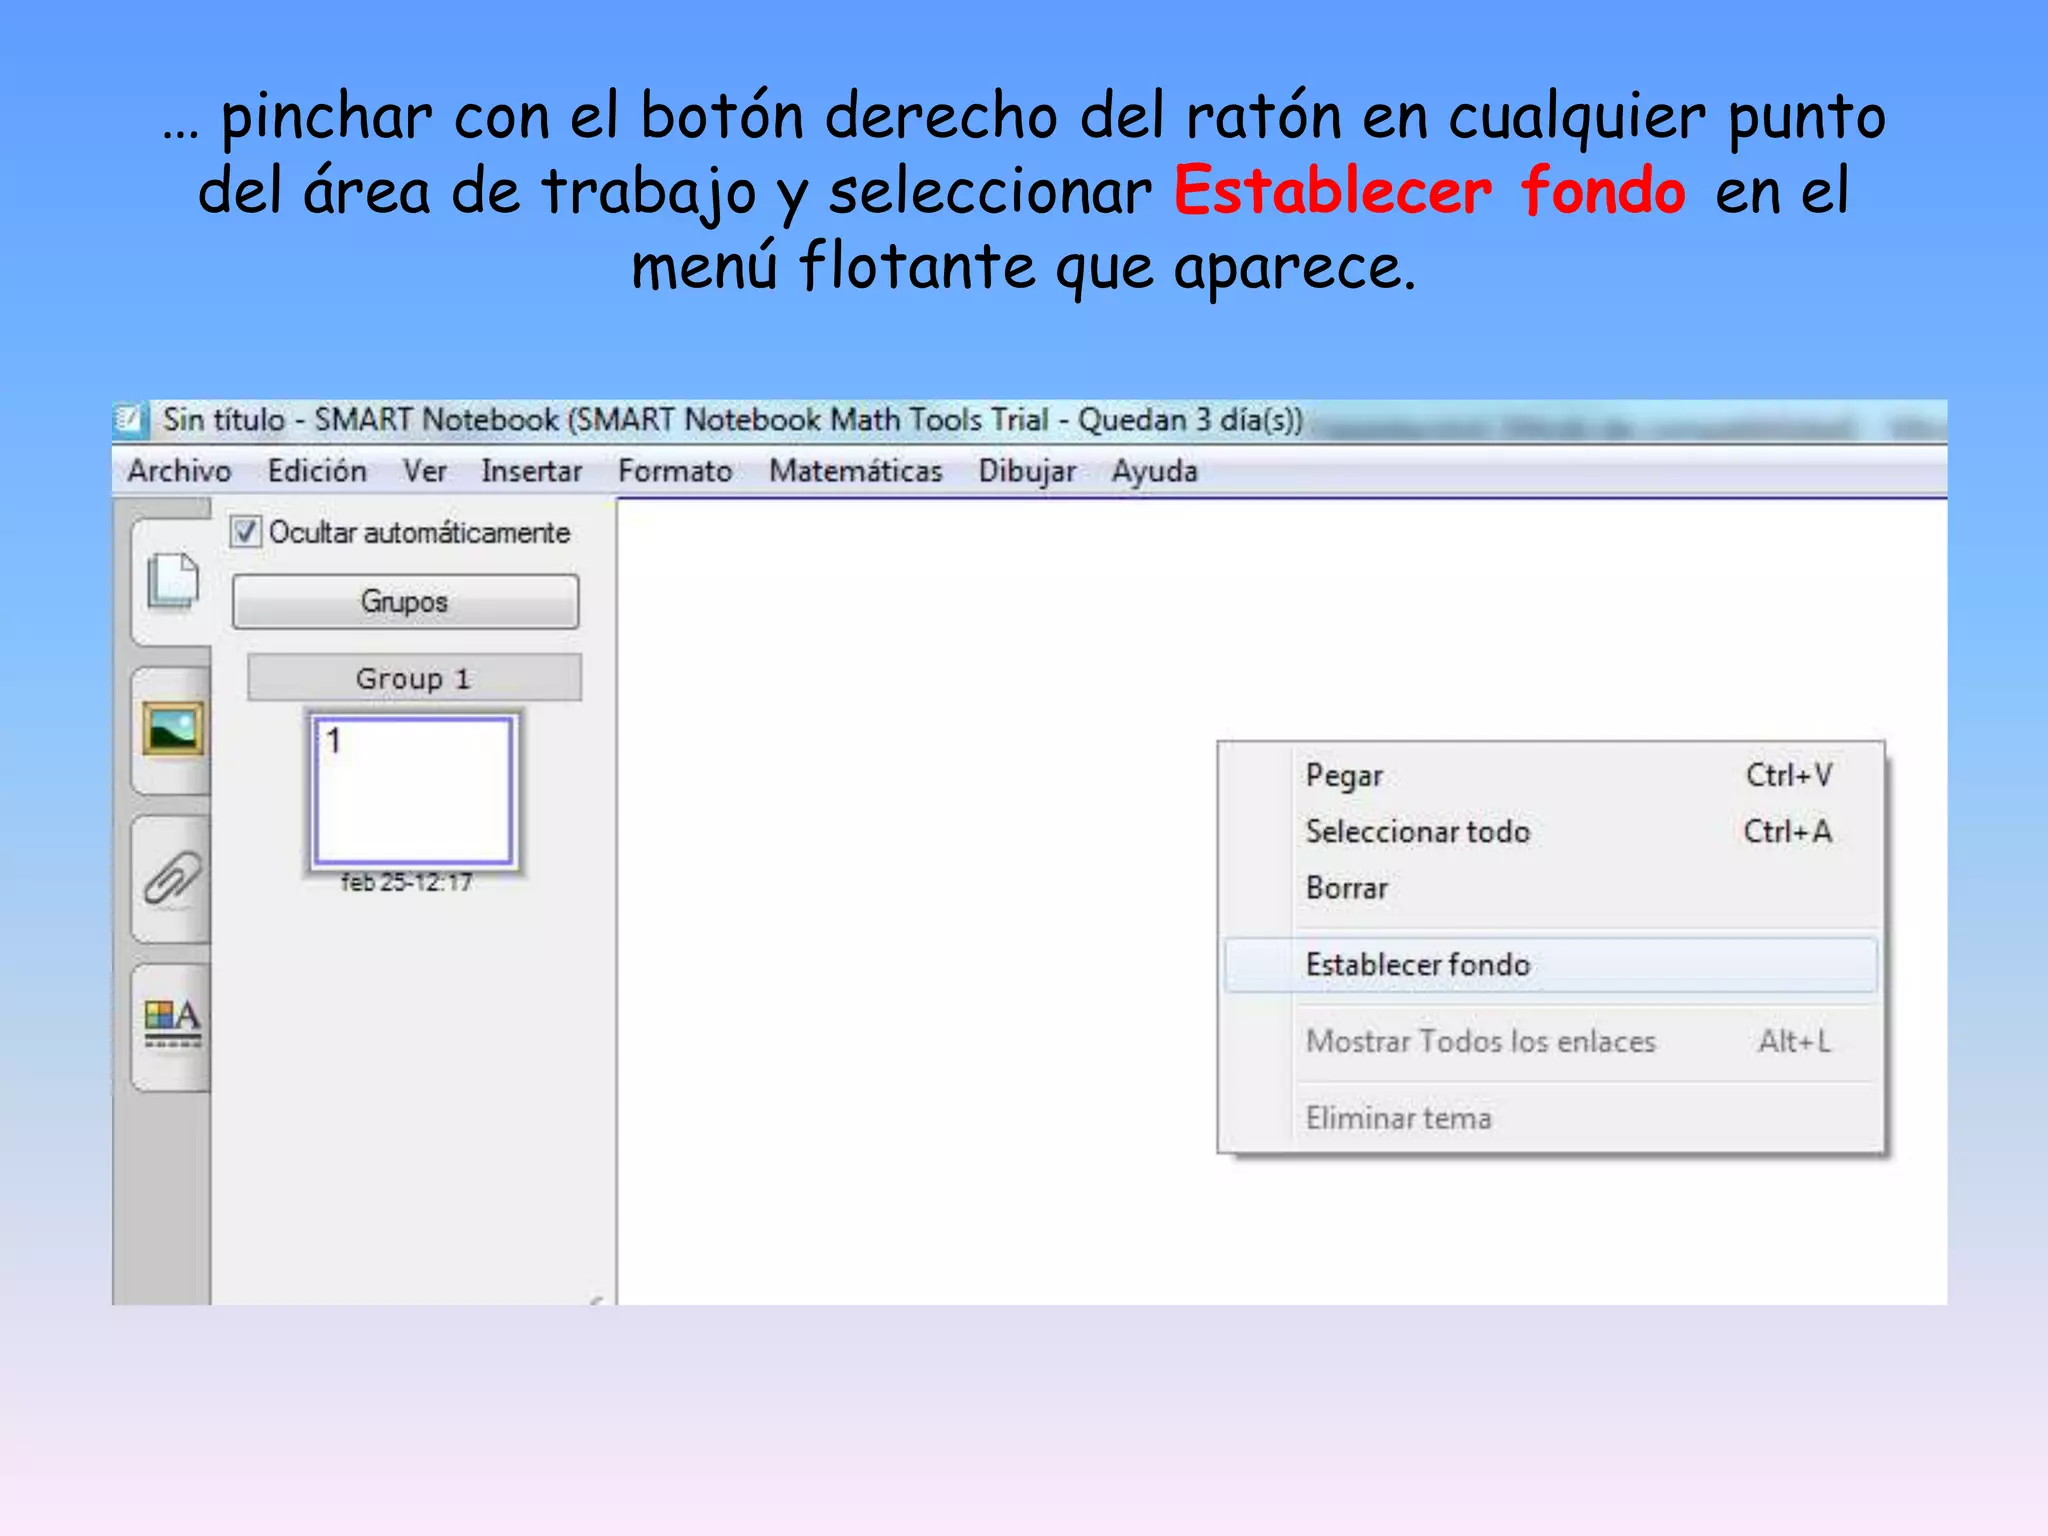Click Mostrar Todos los enlaces entry
The height and width of the screenshot is (1536, 2048).
1551,1041
